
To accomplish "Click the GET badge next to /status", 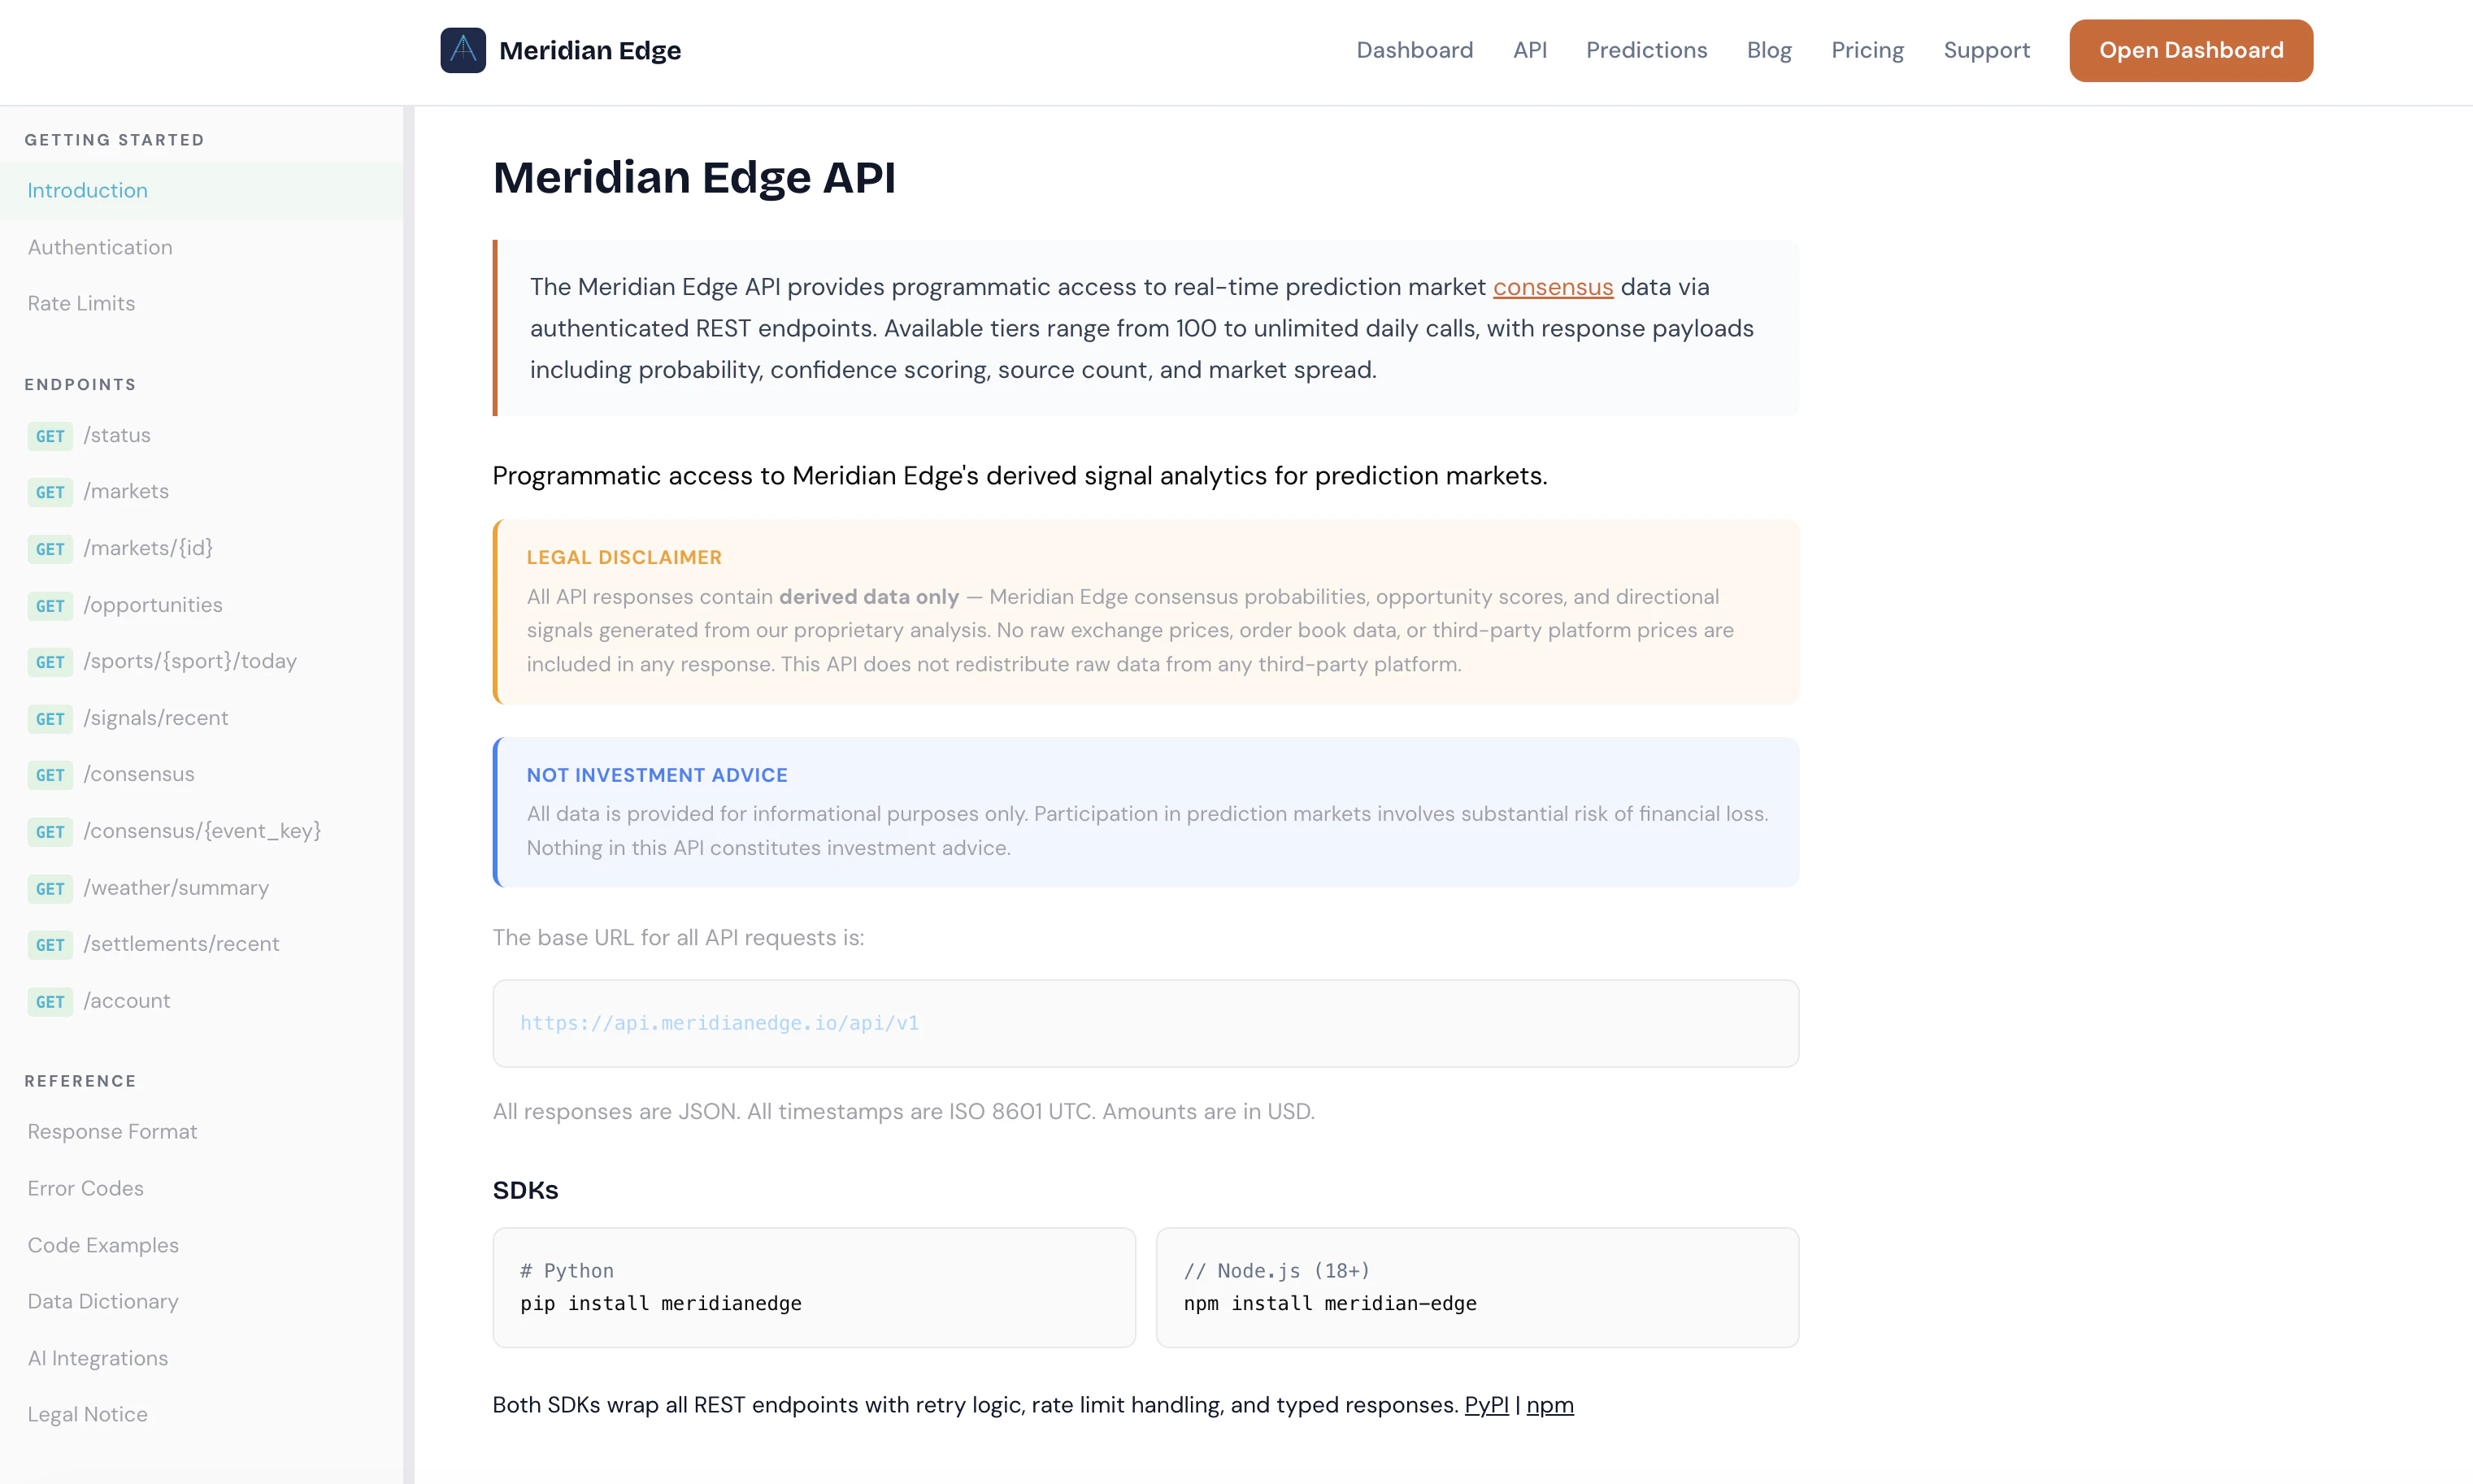I will point(50,436).
